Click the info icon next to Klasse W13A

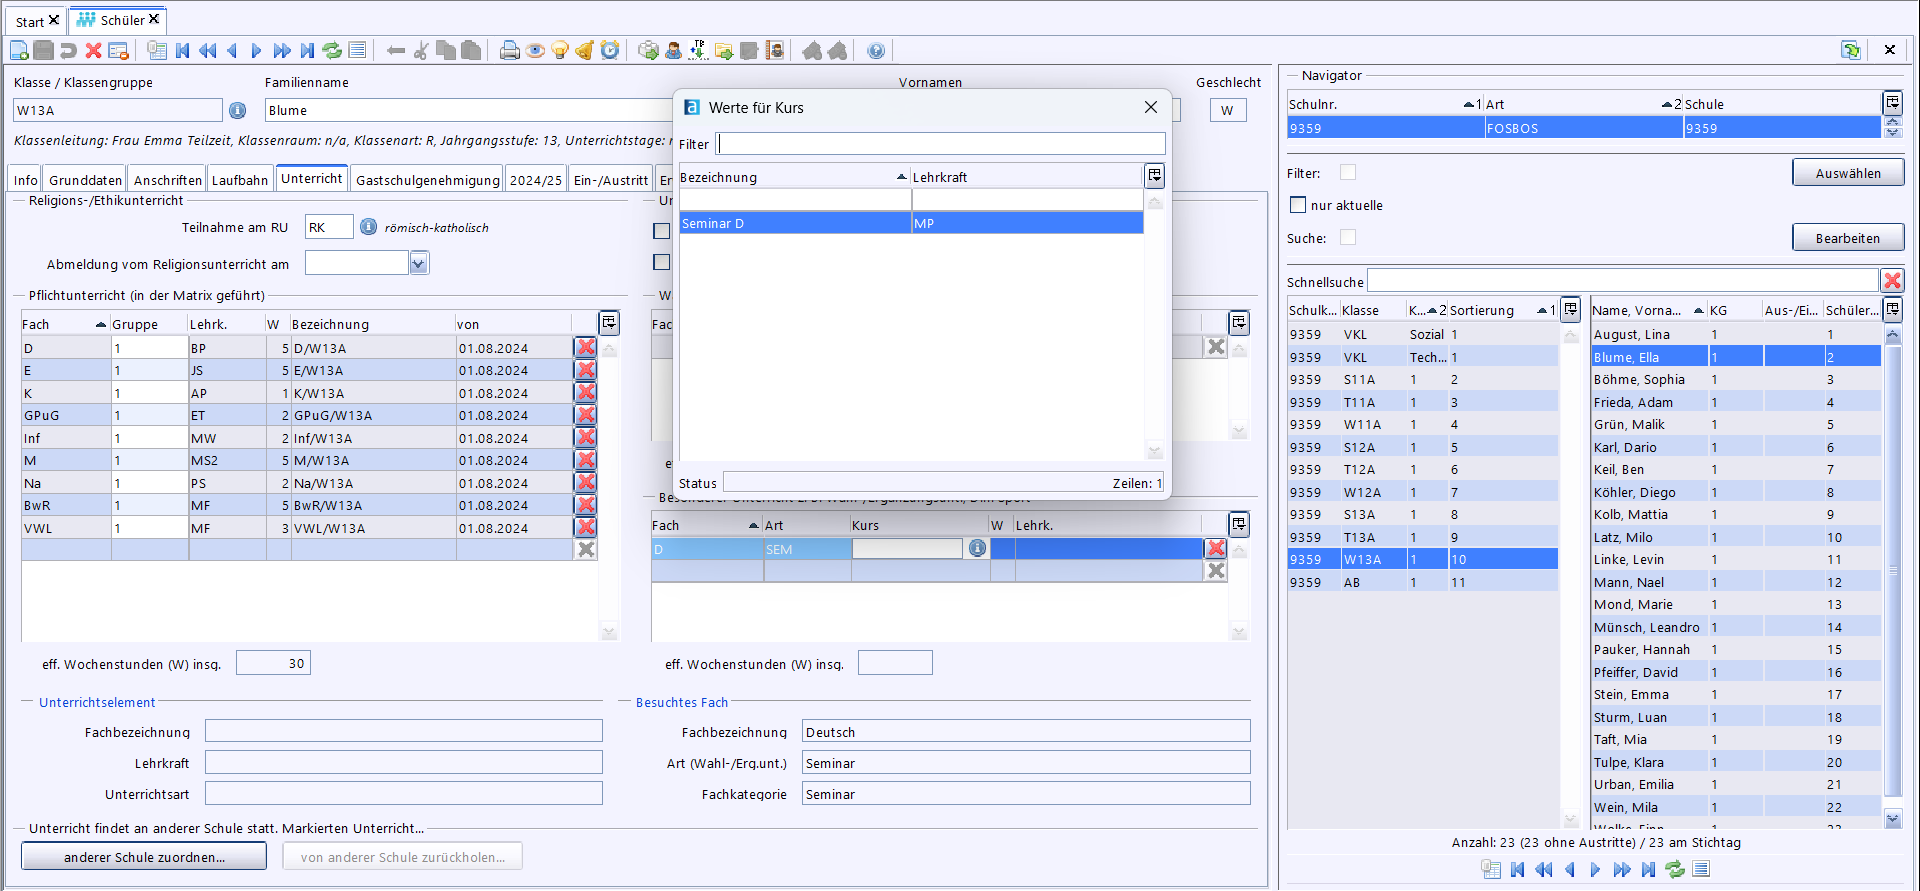click(x=238, y=110)
